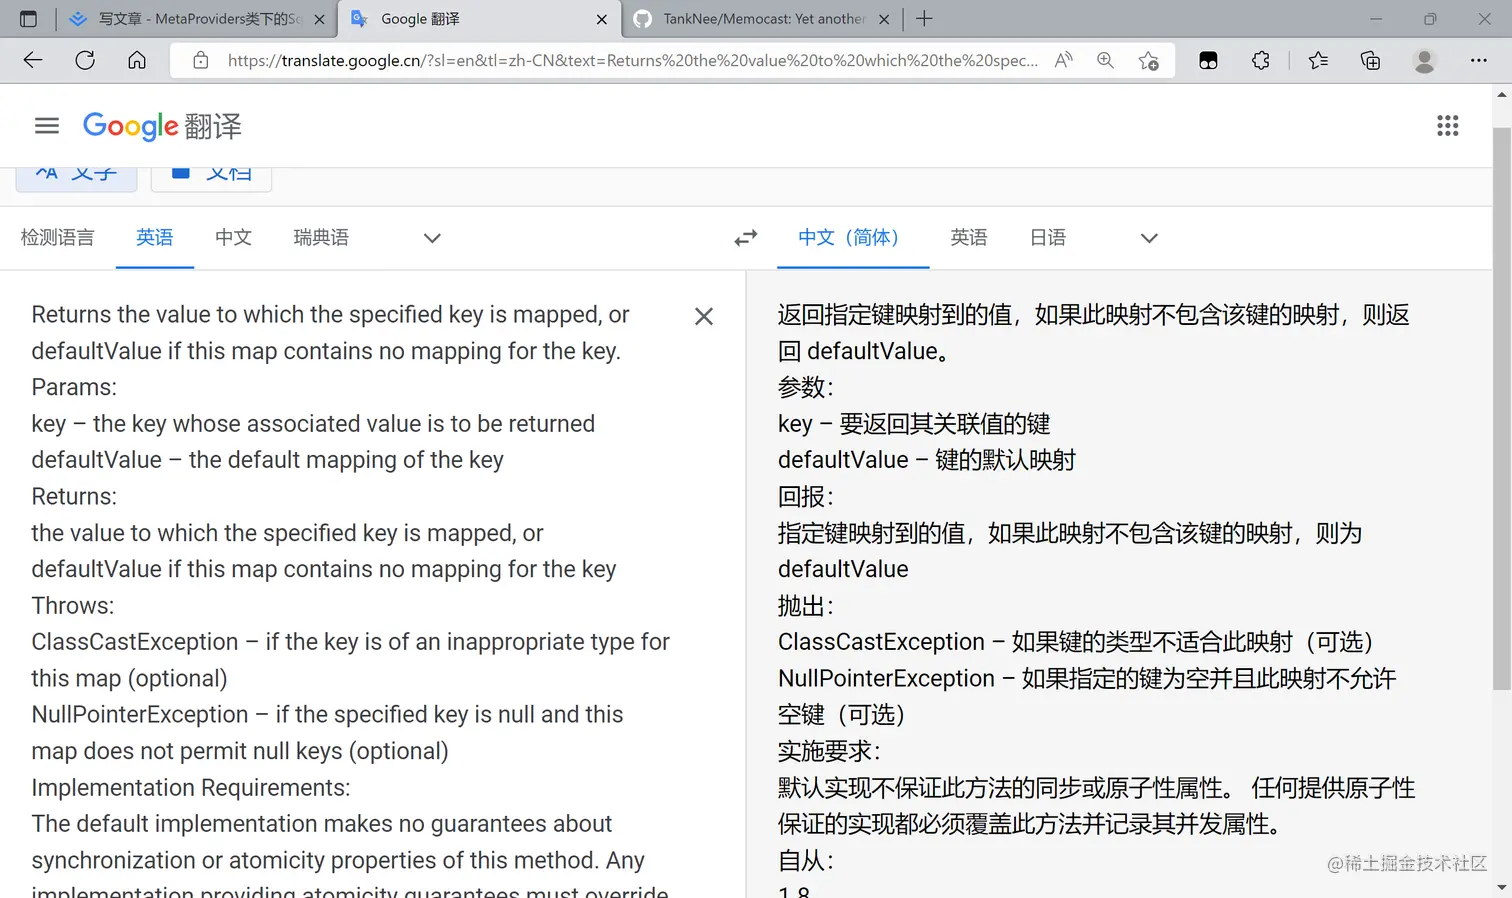Open a new browser tab
Screen dimensions: 1512x898
[924, 19]
